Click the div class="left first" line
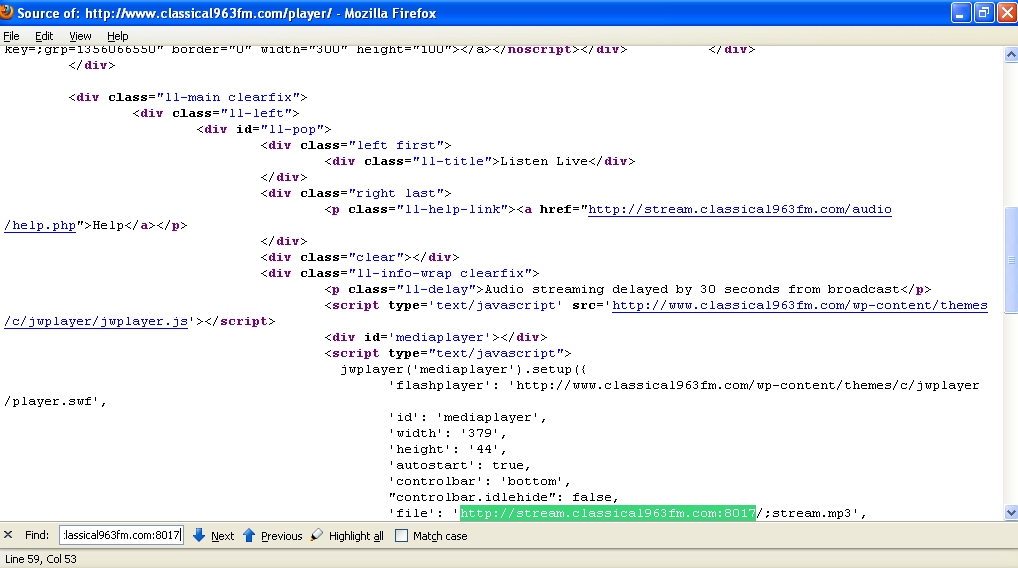The image size is (1018, 568). (x=356, y=145)
